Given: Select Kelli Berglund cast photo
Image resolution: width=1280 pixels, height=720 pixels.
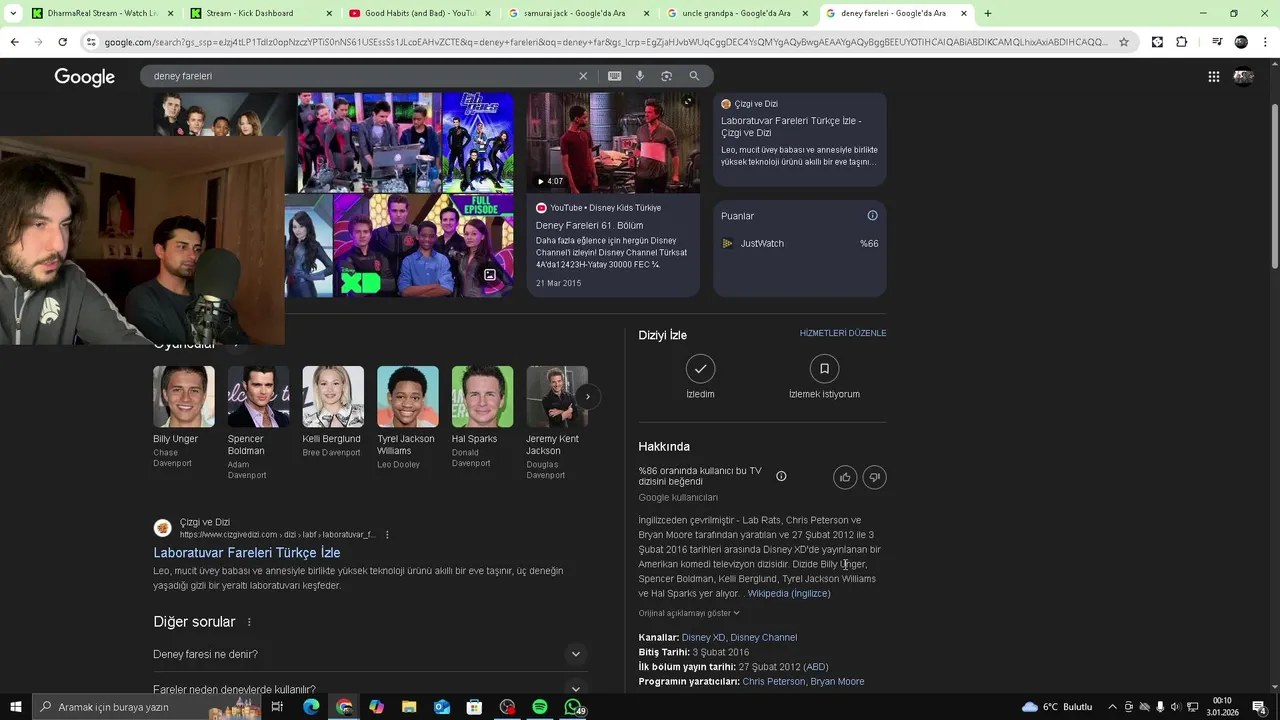Looking at the screenshot, I should click(333, 397).
